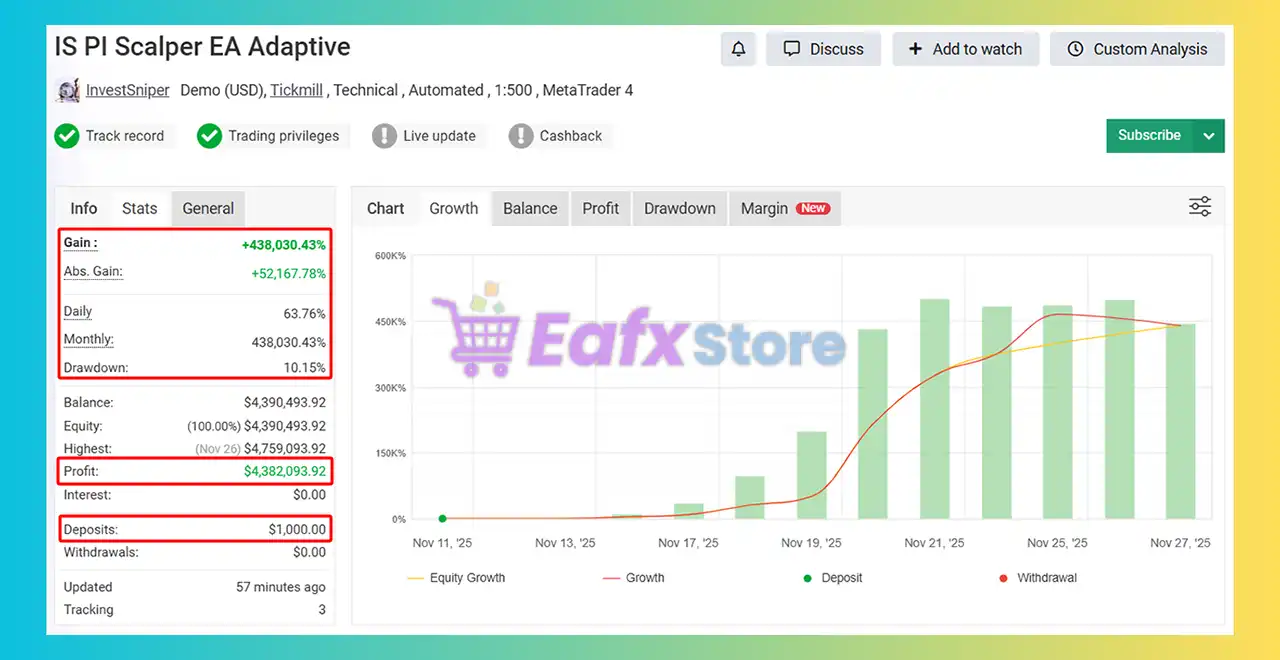Click the Trading privileges green checkmark
This screenshot has width=1280, height=660.
pyautogui.click(x=209, y=136)
